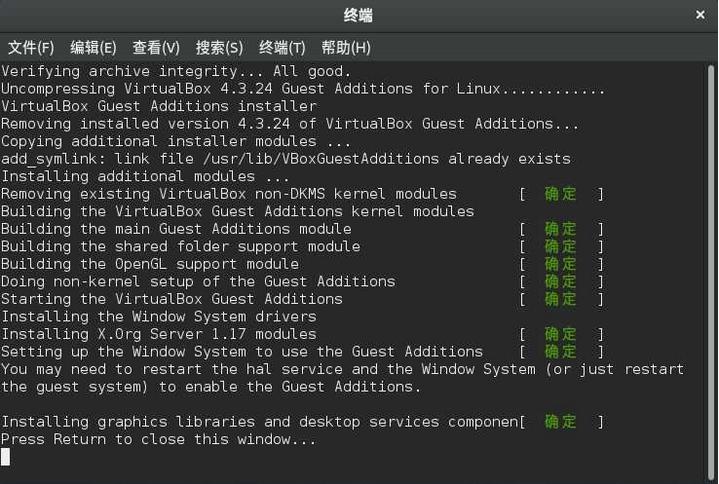Click "the guest system) to enable" line
719x484 pixels.
click(211, 387)
